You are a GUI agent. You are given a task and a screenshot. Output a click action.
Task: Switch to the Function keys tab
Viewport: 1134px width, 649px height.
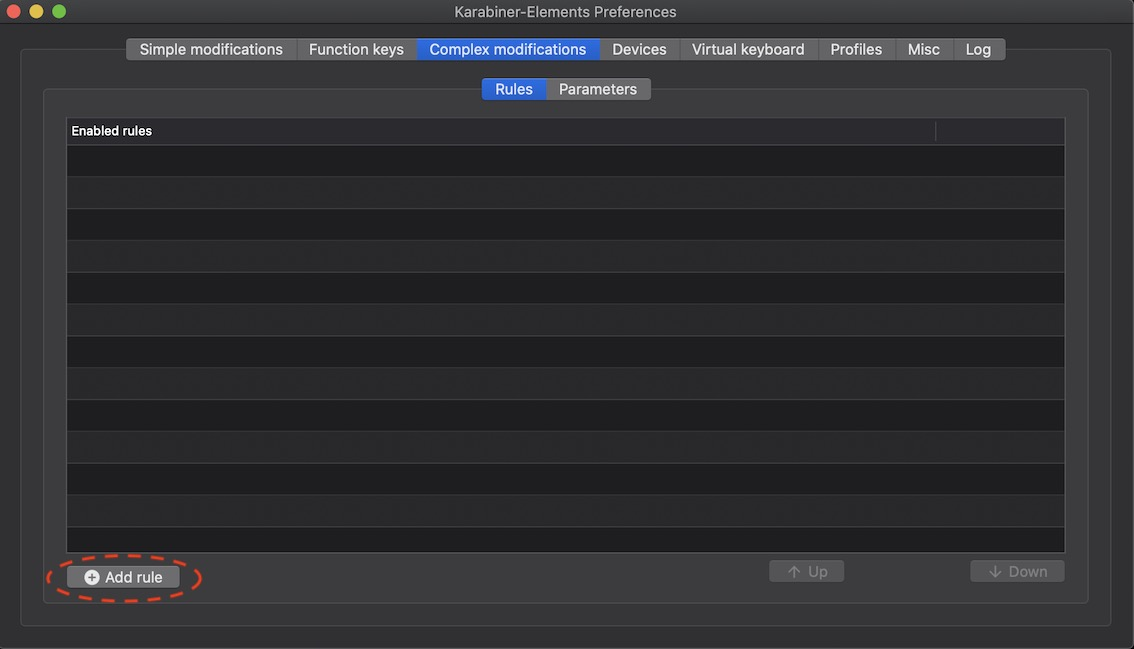(357, 49)
